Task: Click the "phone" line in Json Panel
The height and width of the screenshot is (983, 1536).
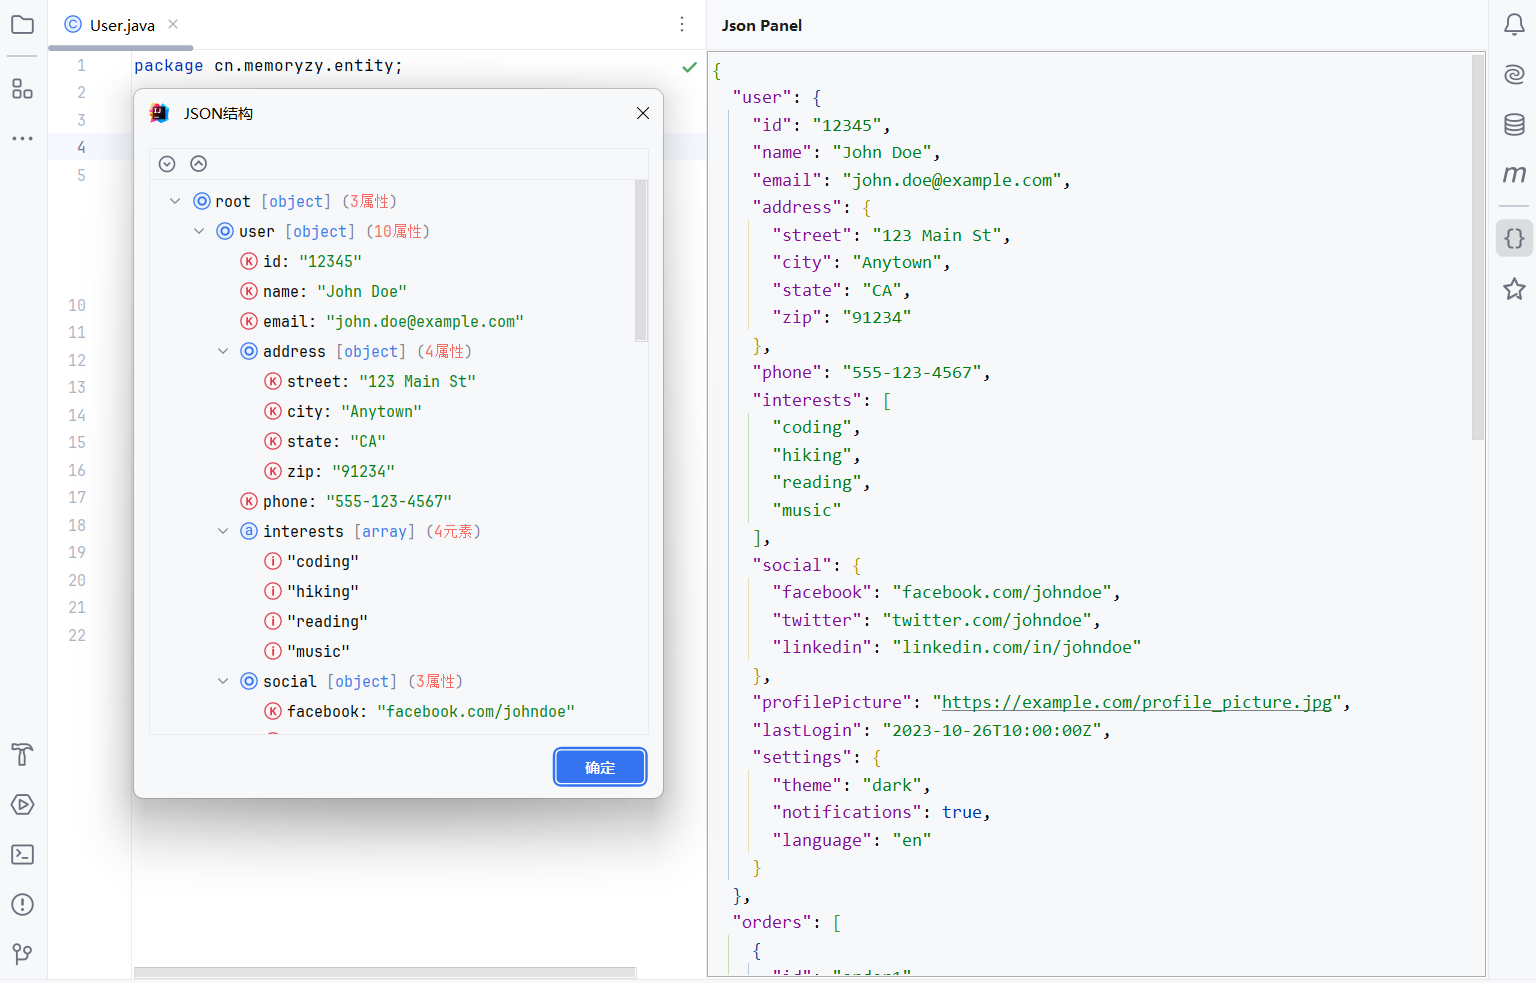Action: click(x=871, y=372)
